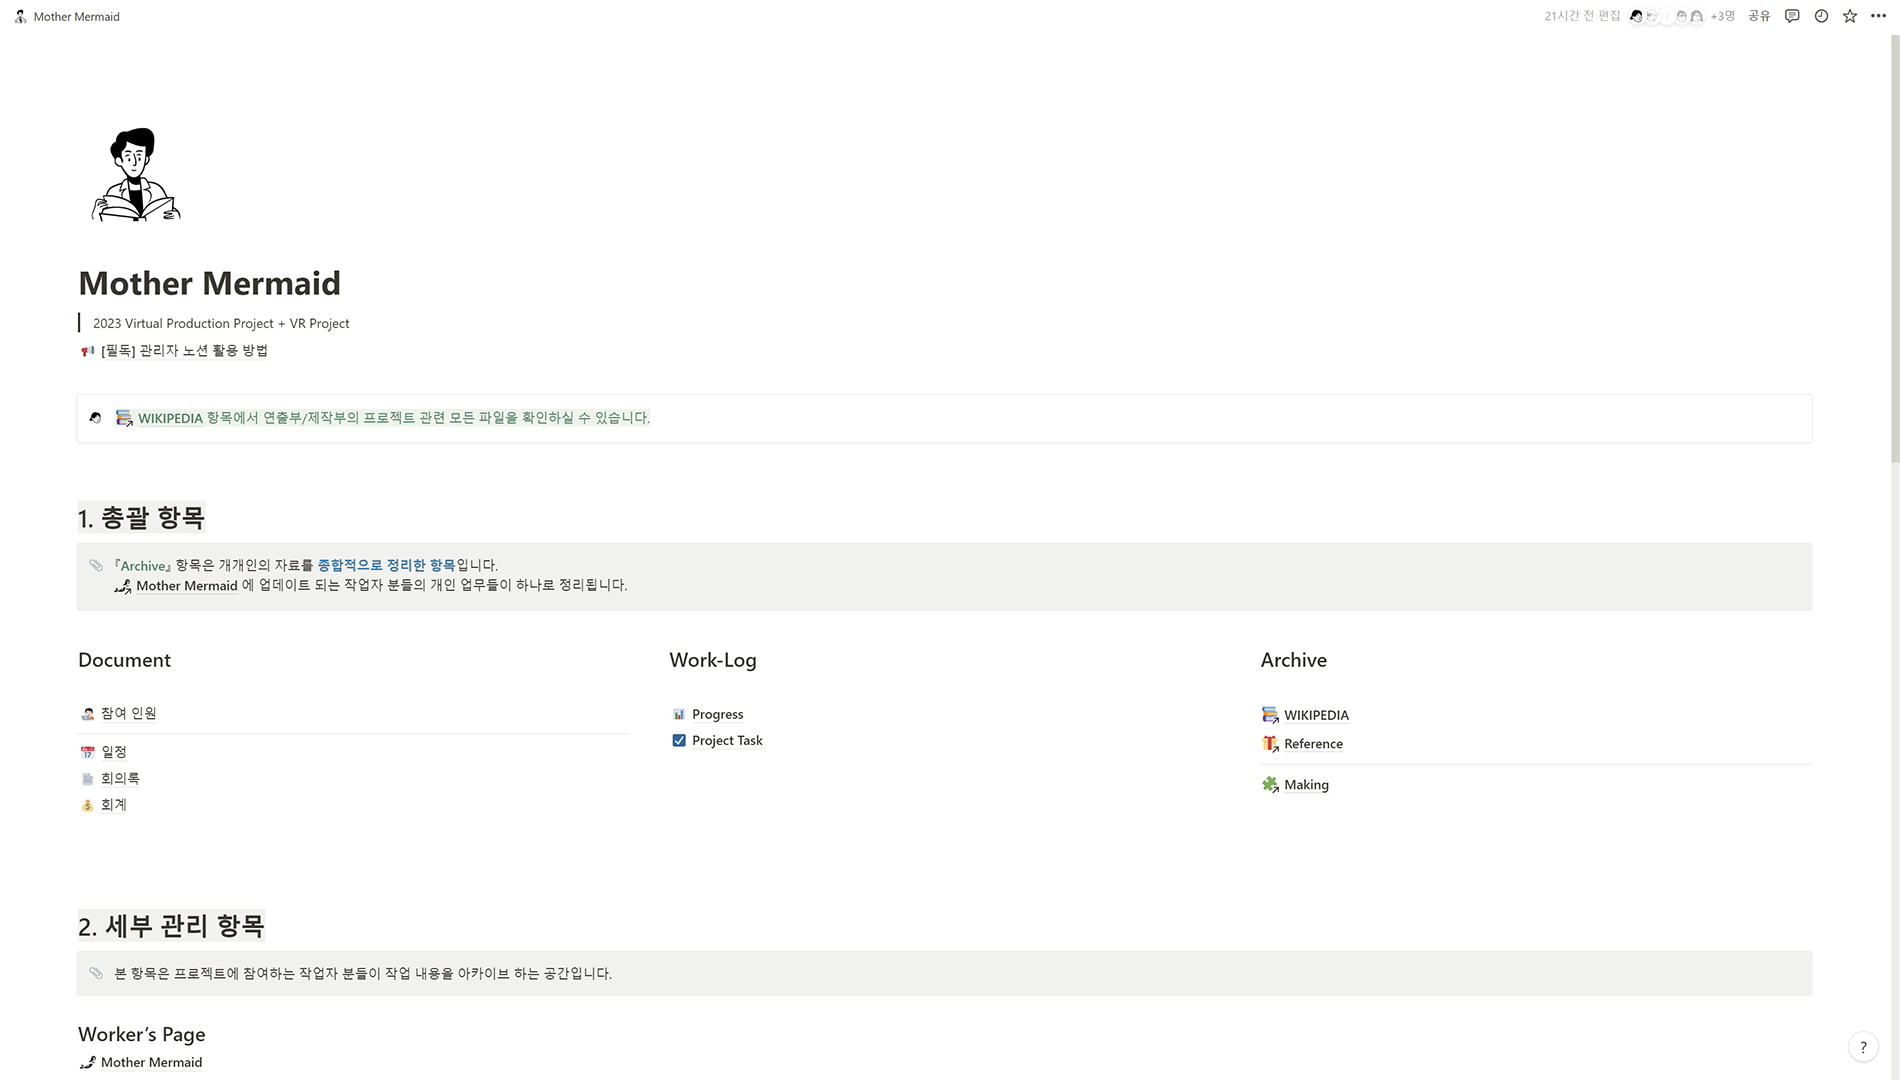Image resolution: width=1900 pixels, height=1080 pixels.
Task: Open the Making page link
Action: coord(1306,785)
